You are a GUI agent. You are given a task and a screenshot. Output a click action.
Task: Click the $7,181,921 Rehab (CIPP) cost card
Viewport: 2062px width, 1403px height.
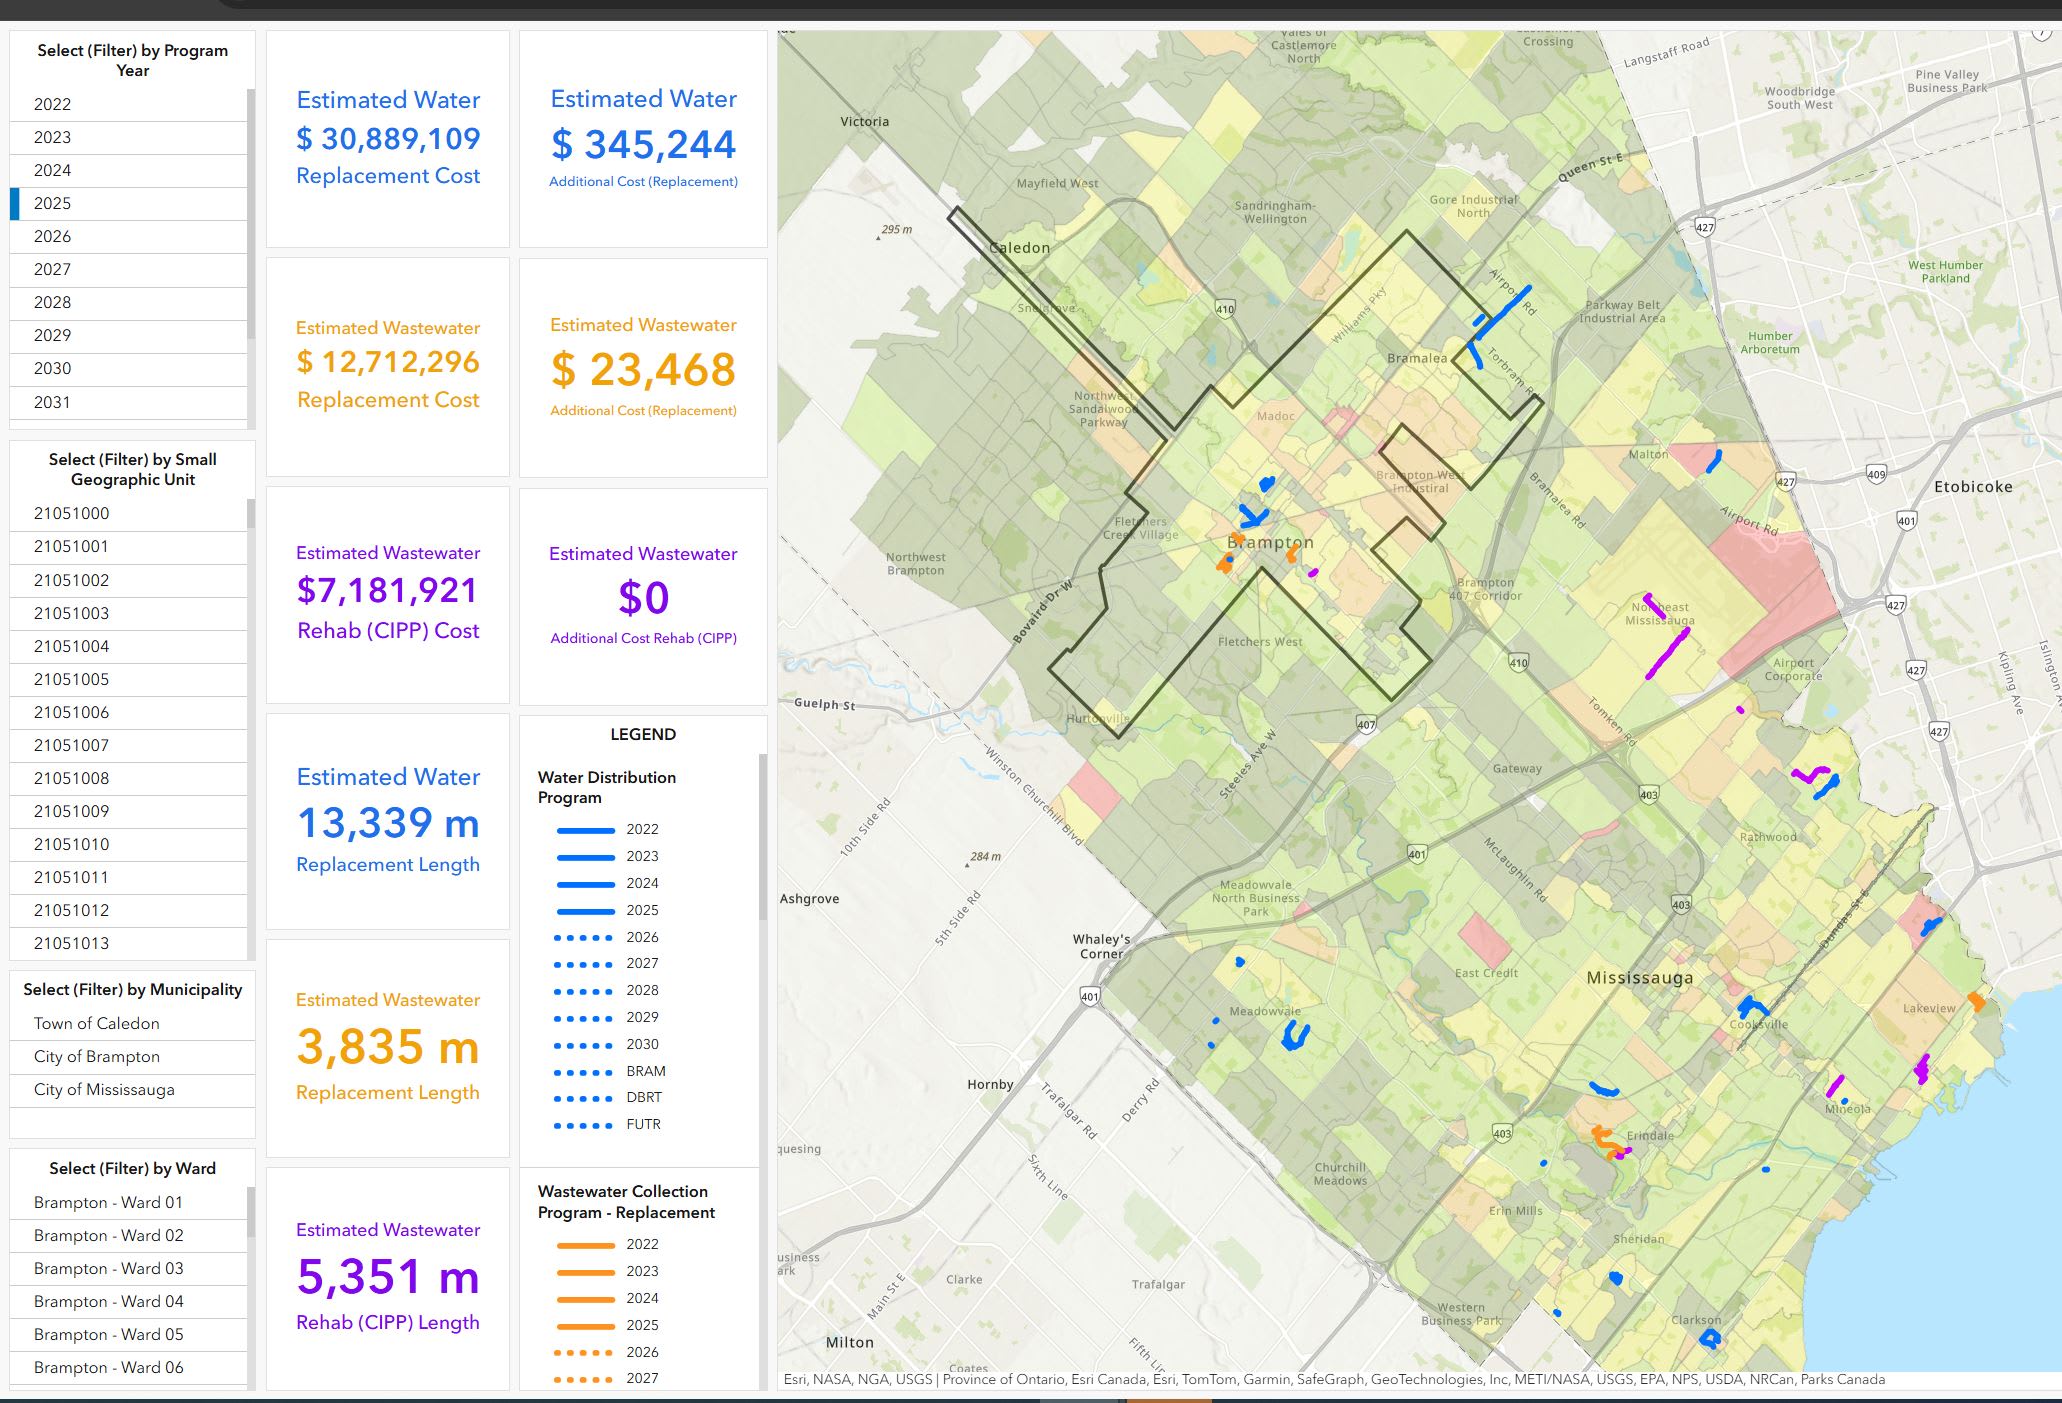click(388, 595)
